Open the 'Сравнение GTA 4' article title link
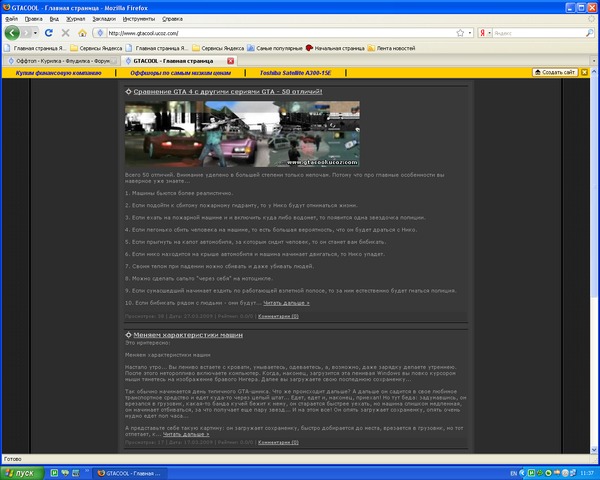The width and height of the screenshot is (600, 480). pyautogui.click(x=228, y=92)
